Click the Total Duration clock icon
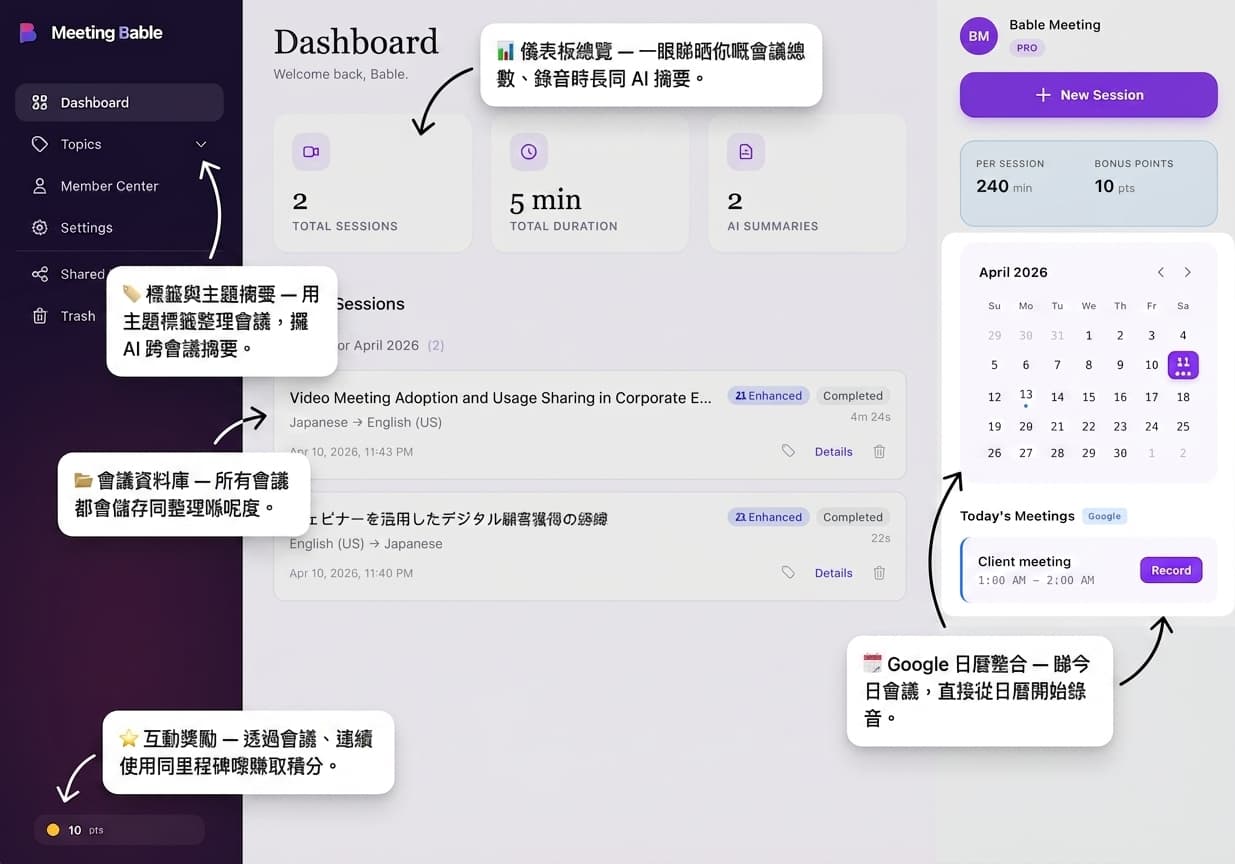Image resolution: width=1235 pixels, height=864 pixels. click(528, 151)
